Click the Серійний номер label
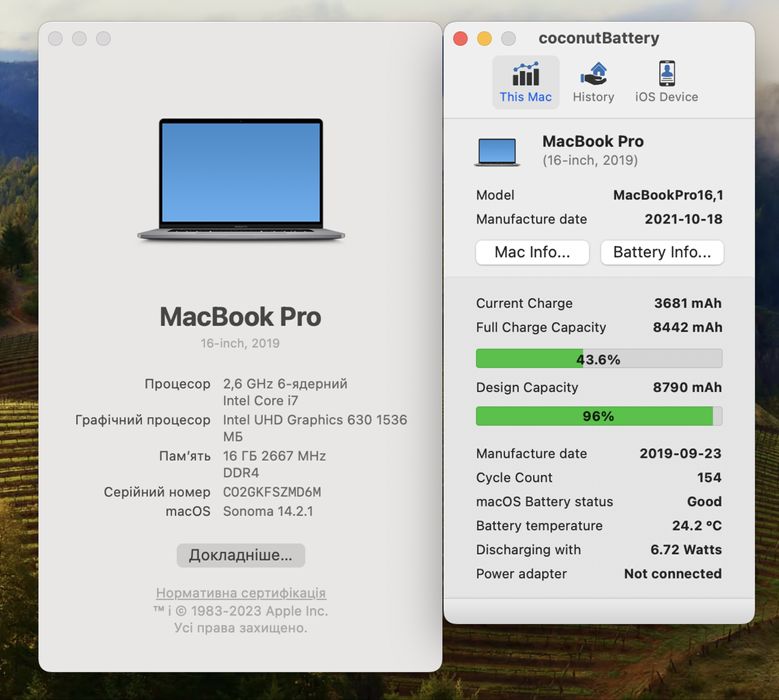Screen dimensions: 779x700 click(157, 492)
